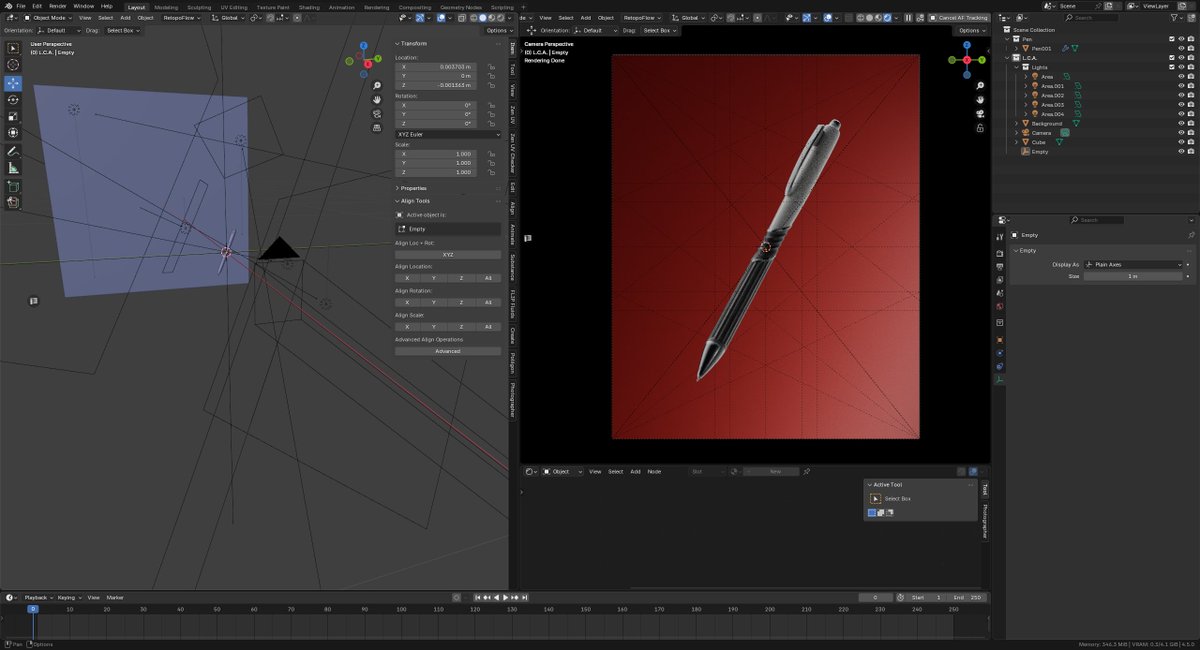Open the Photographer tab in left sidebar
The width and height of the screenshot is (1200, 650).
(513, 399)
